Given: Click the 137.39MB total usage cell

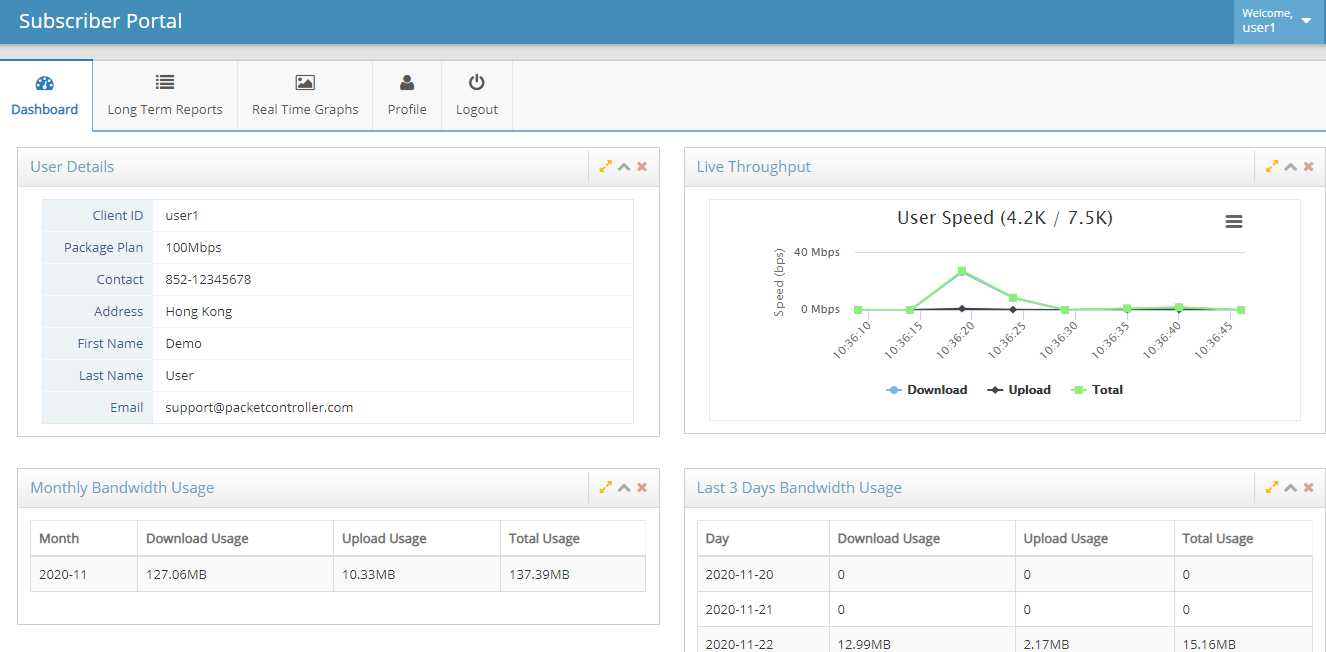Looking at the screenshot, I should [573, 574].
